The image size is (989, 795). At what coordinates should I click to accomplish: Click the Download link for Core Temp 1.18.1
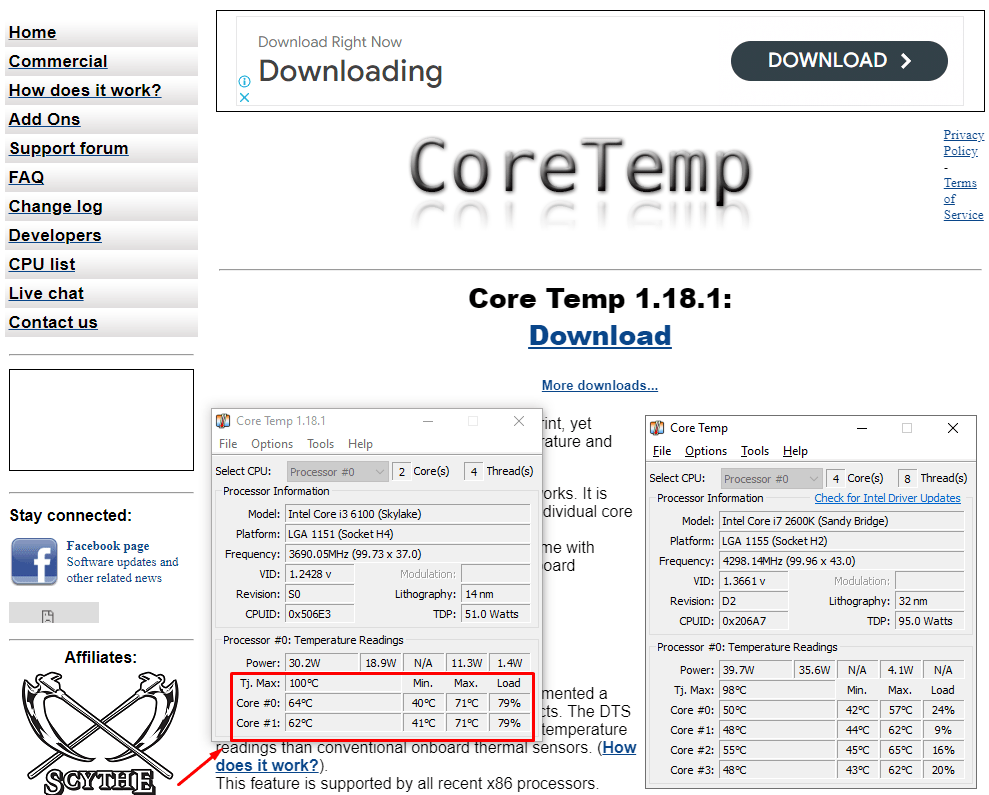(599, 336)
